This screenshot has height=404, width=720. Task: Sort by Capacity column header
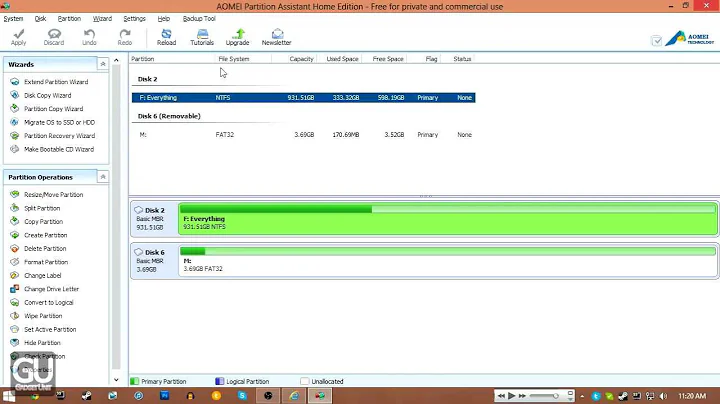point(294,59)
